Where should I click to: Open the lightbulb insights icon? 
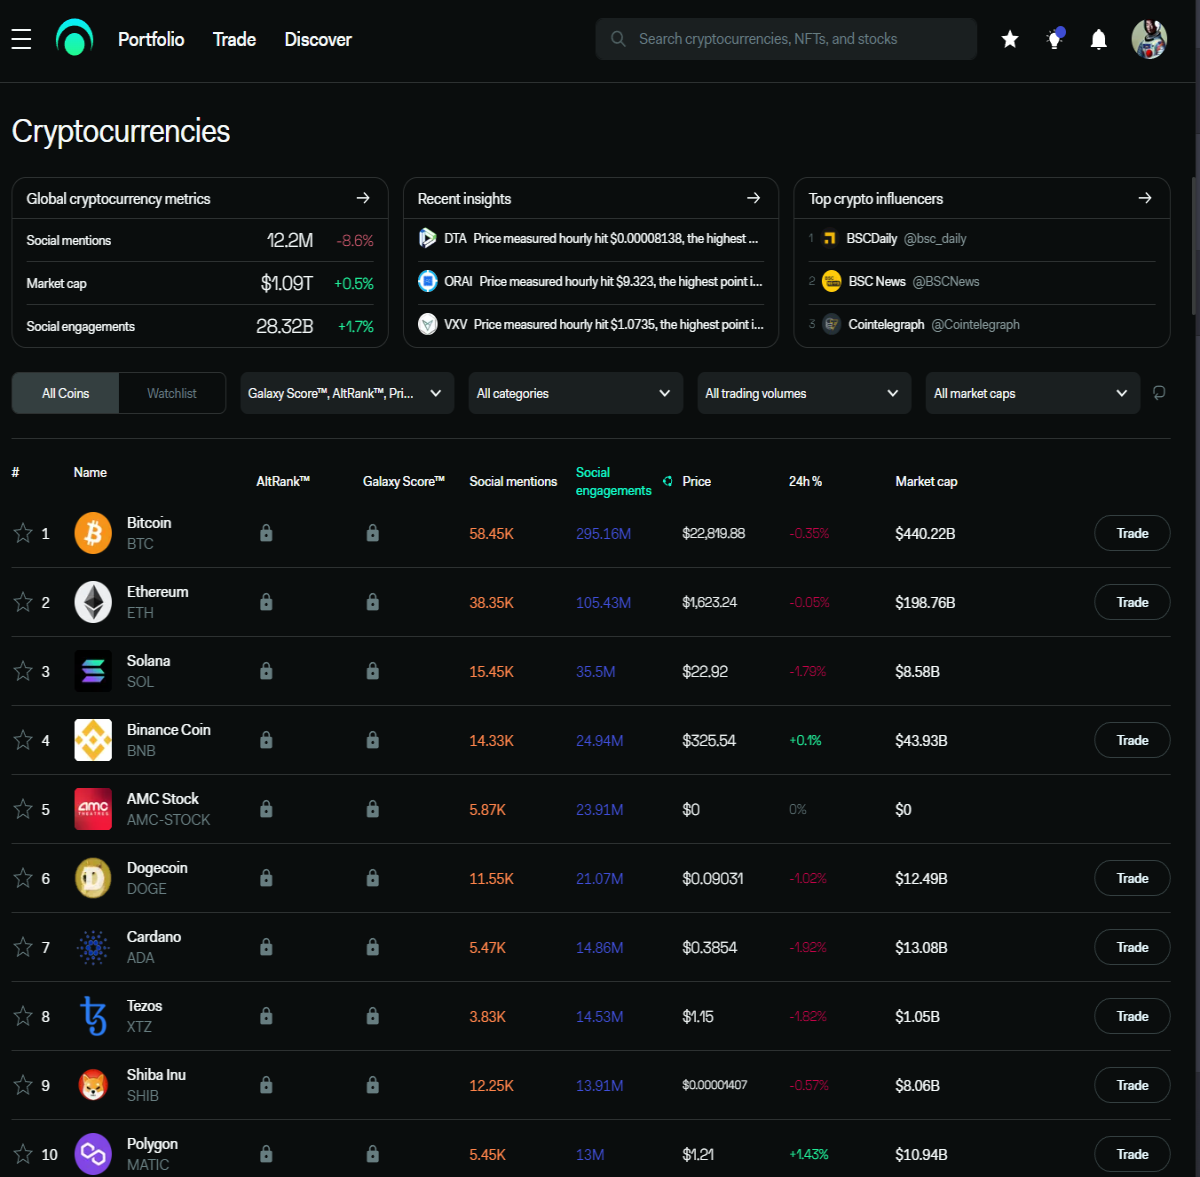pos(1054,39)
